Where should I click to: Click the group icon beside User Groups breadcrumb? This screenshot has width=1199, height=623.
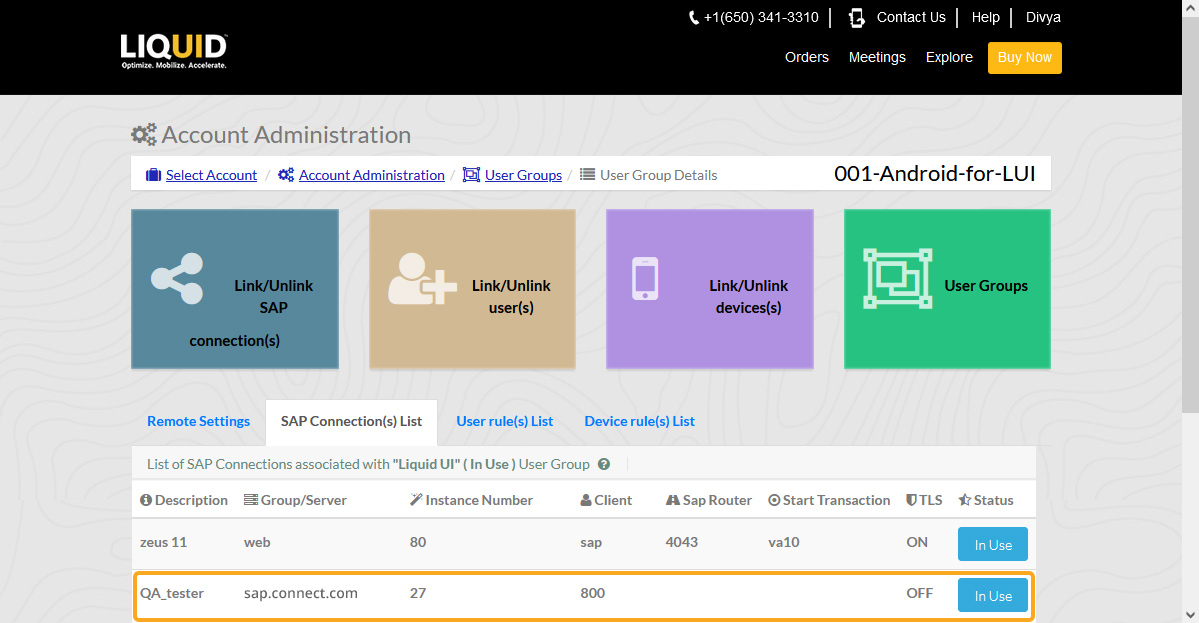(x=471, y=175)
